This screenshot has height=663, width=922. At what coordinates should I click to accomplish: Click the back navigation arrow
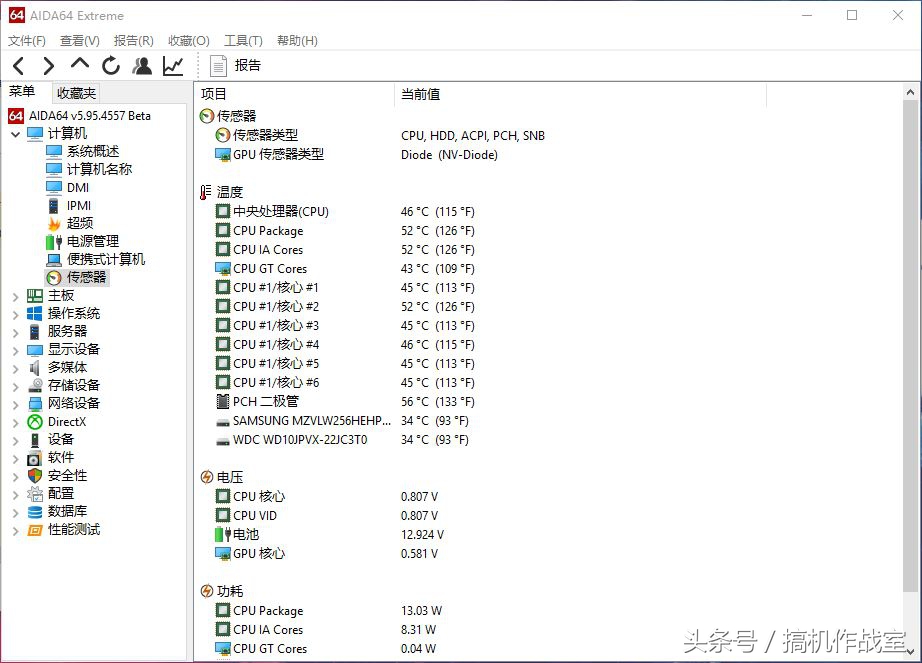pyautogui.click(x=18, y=66)
